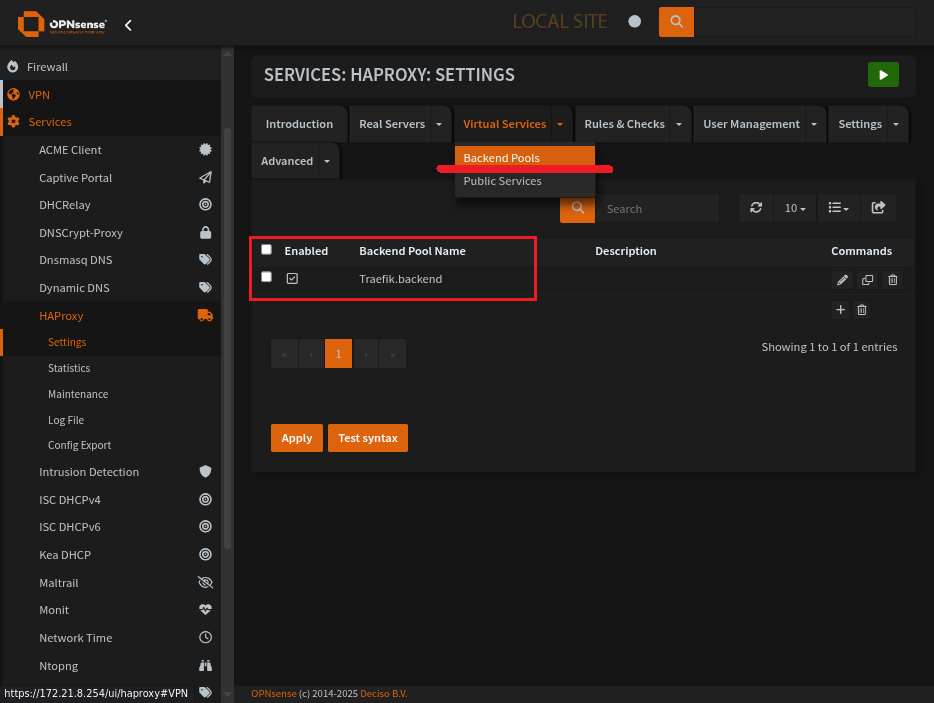This screenshot has width=934, height=703.
Task: Sort by the Backend Pool Name column
Action: click(412, 251)
